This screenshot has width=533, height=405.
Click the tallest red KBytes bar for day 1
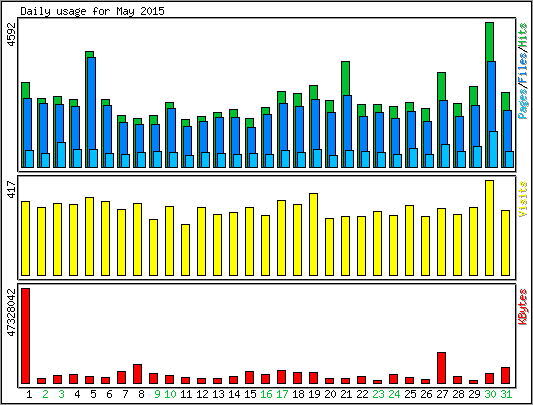coord(25,336)
